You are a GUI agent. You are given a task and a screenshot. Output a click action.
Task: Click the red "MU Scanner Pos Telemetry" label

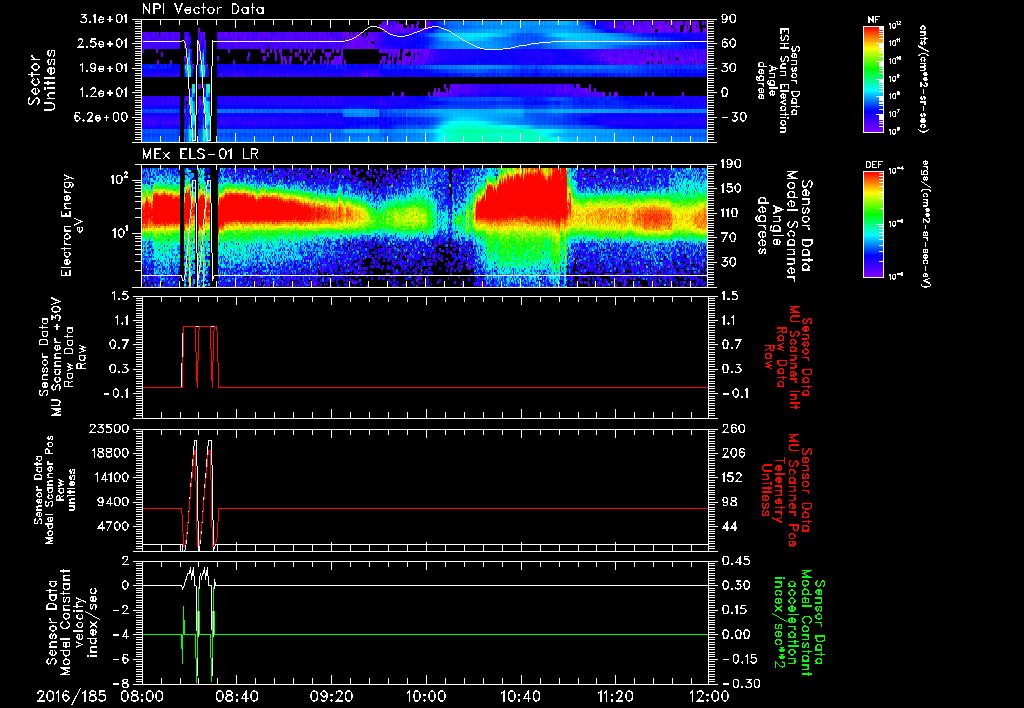(786, 490)
